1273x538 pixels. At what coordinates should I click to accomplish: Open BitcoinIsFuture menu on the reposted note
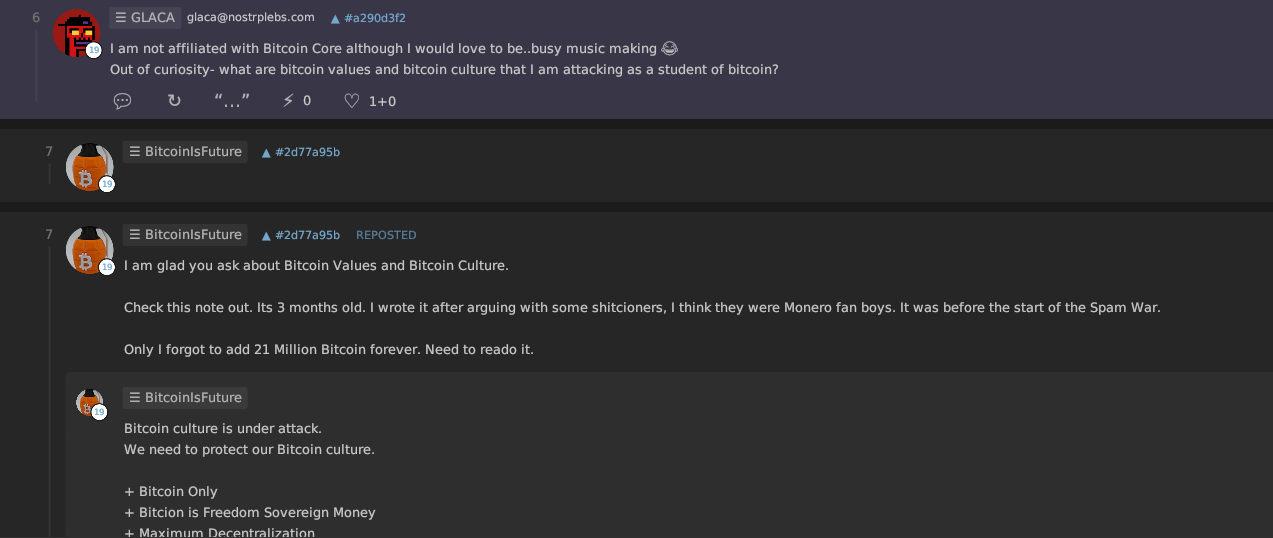coord(185,235)
